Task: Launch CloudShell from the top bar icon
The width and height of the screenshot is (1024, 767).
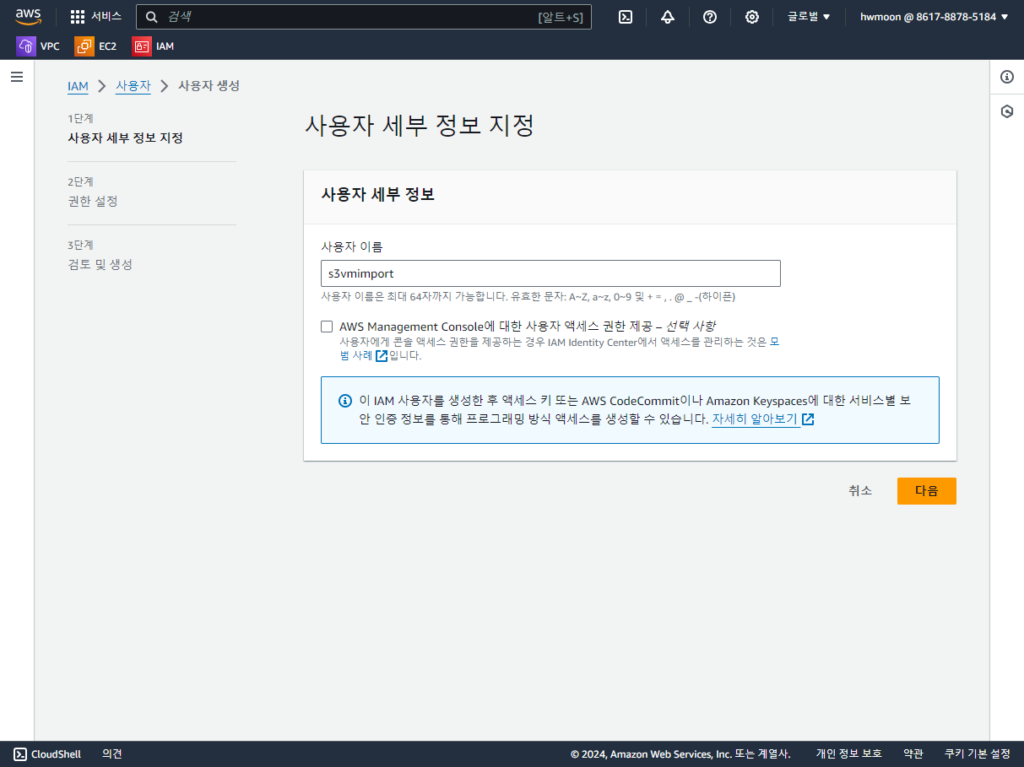Action: point(625,17)
